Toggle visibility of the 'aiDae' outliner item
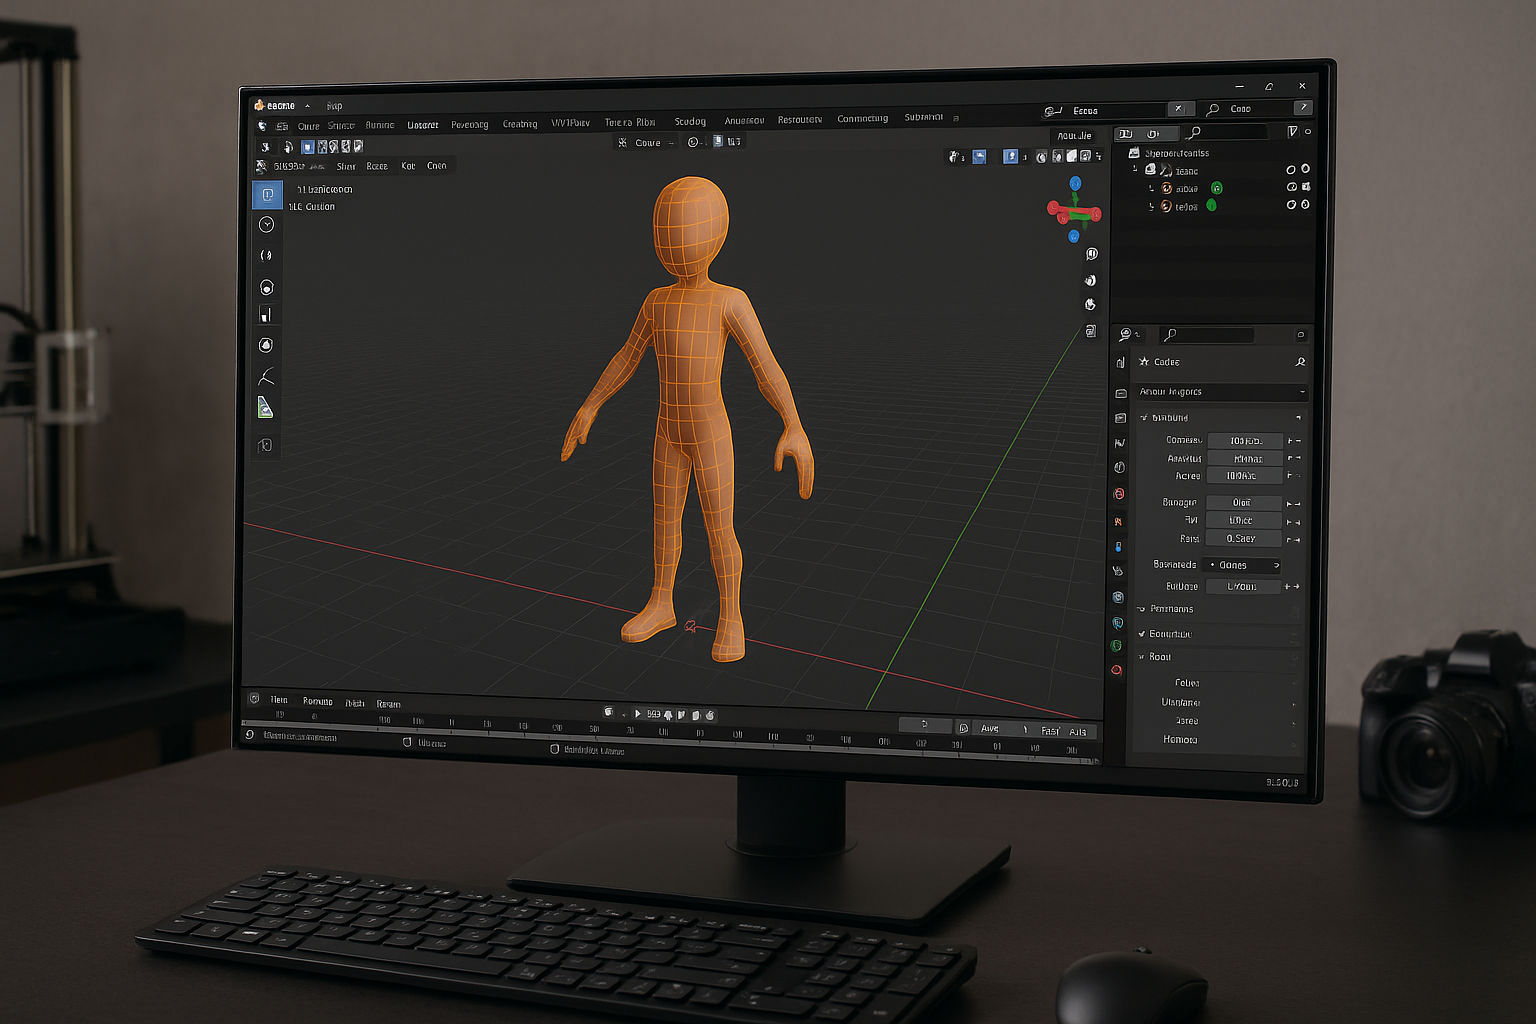The width and height of the screenshot is (1536, 1024). click(1291, 187)
